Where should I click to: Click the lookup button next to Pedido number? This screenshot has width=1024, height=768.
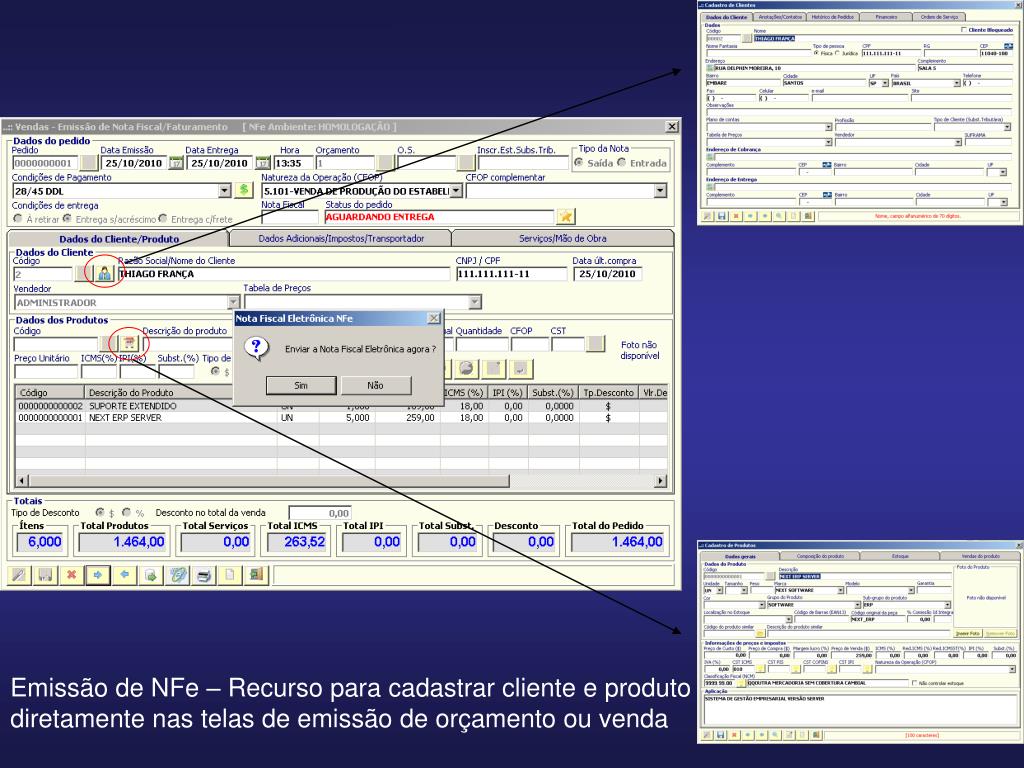pos(88,163)
